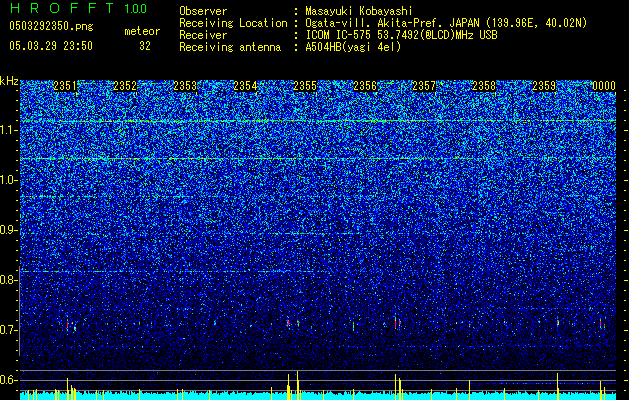
Task: Click the 2355 time marker
Action: pyautogui.click(x=305, y=86)
